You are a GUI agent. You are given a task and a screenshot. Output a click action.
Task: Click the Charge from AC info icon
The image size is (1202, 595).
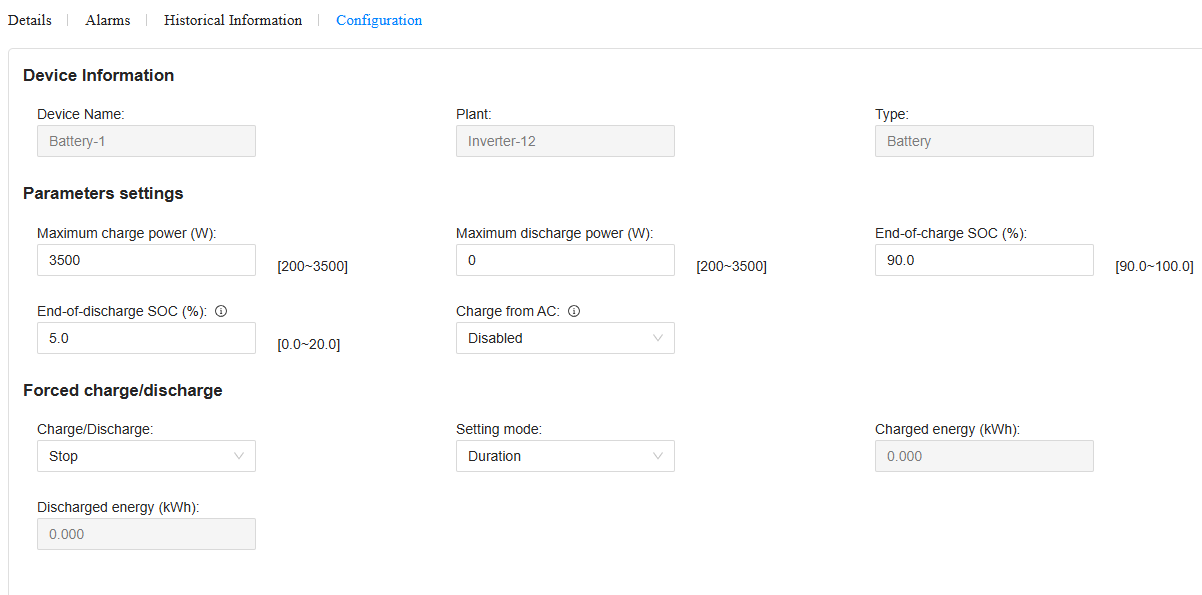click(x=574, y=311)
